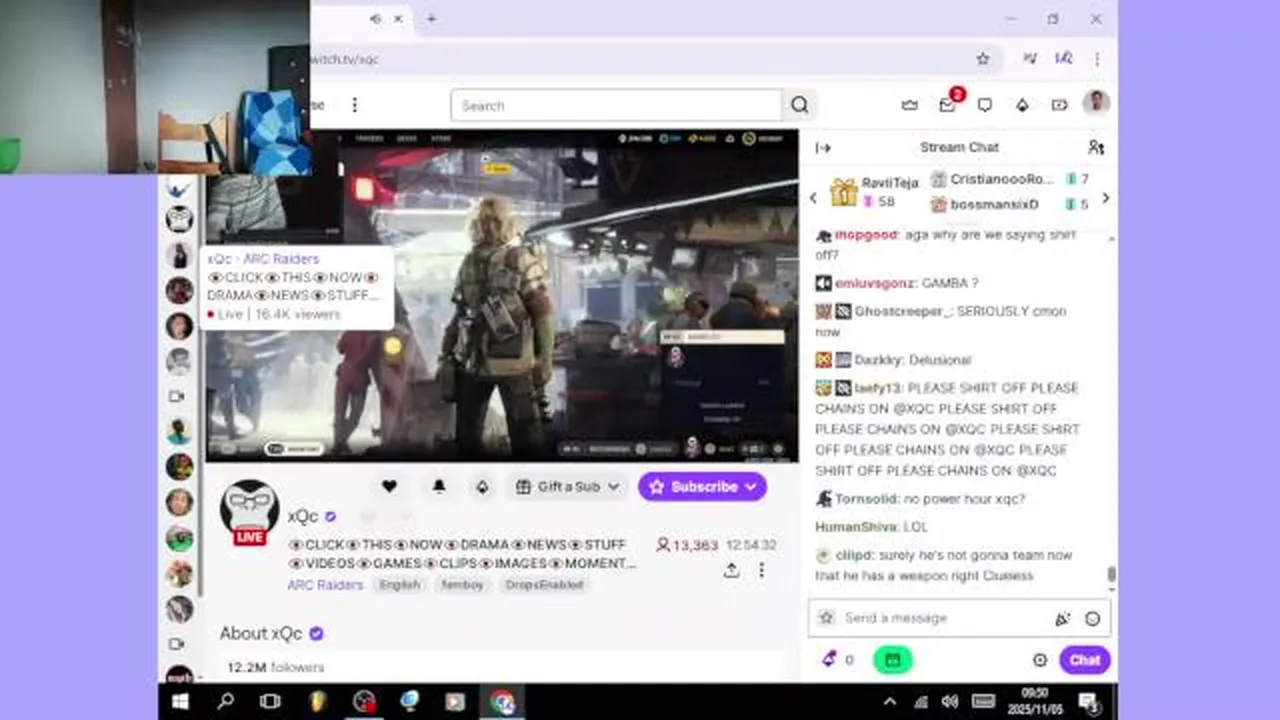Image resolution: width=1280 pixels, height=720 pixels.
Task: Click the Twitch search field
Action: [616, 105]
